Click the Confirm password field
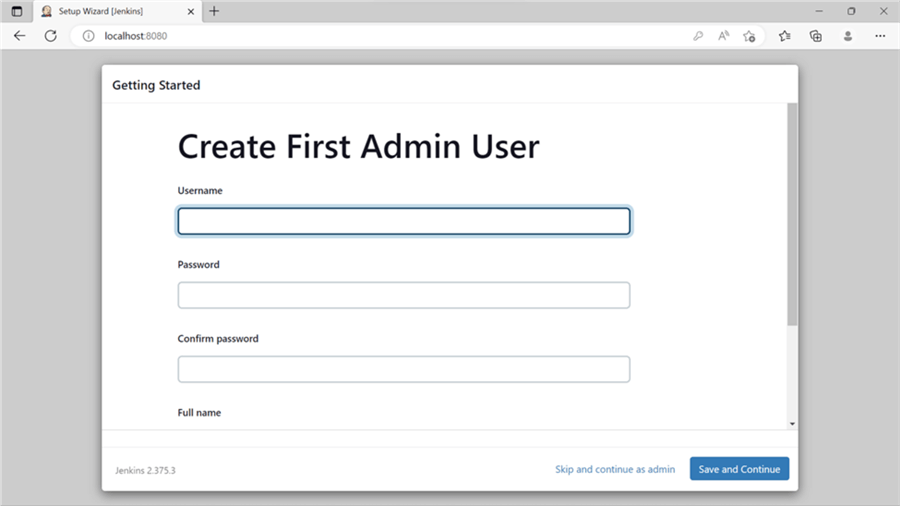900x506 pixels. click(404, 369)
